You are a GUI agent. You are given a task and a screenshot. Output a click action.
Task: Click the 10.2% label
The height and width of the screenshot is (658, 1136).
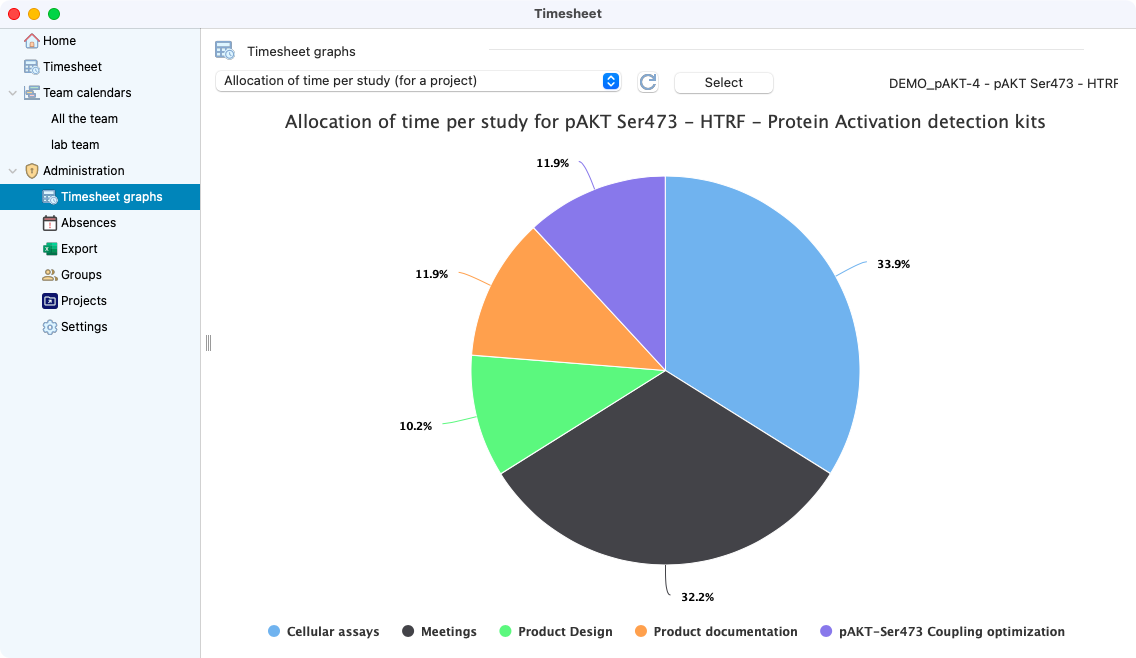click(416, 426)
